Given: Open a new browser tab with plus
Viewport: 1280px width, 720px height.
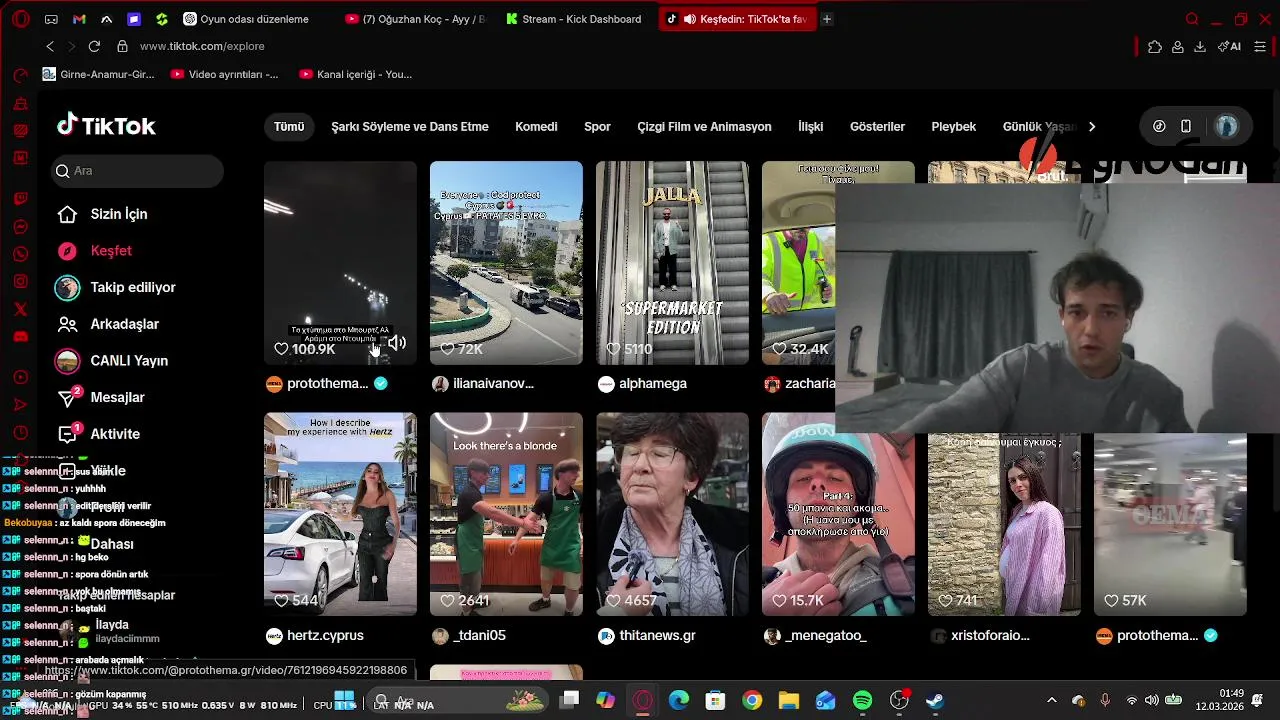Looking at the screenshot, I should click(826, 19).
